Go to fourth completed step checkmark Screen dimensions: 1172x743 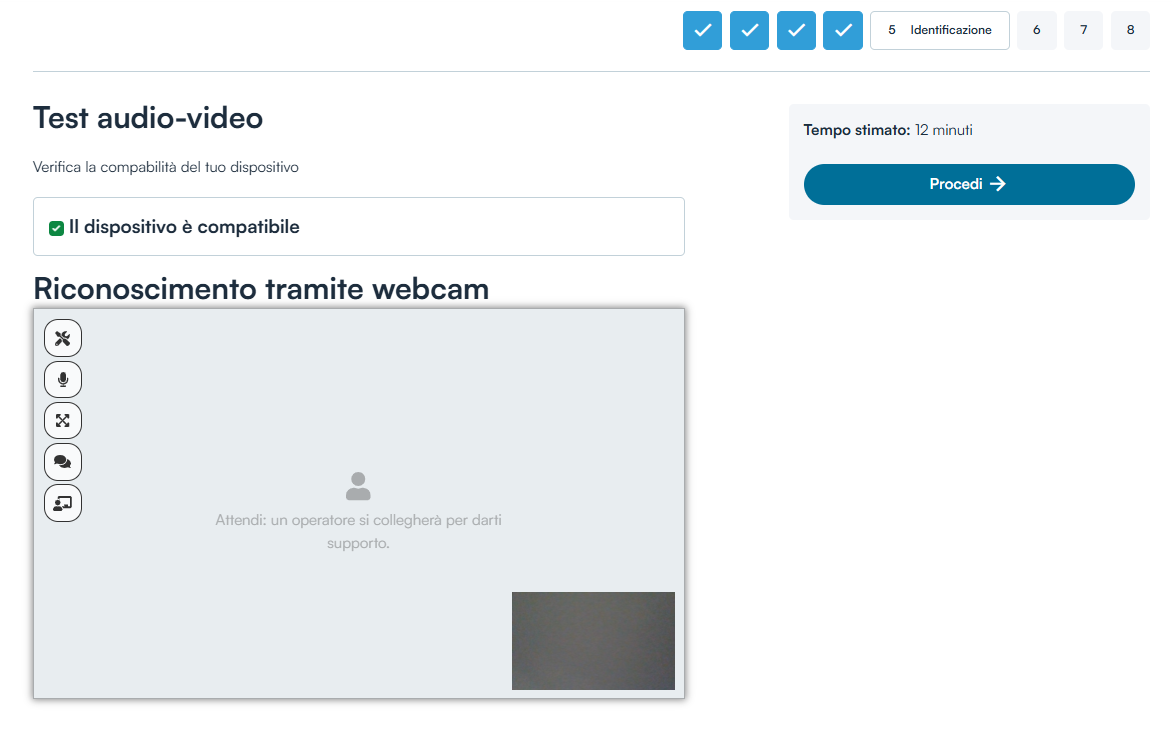(x=843, y=30)
